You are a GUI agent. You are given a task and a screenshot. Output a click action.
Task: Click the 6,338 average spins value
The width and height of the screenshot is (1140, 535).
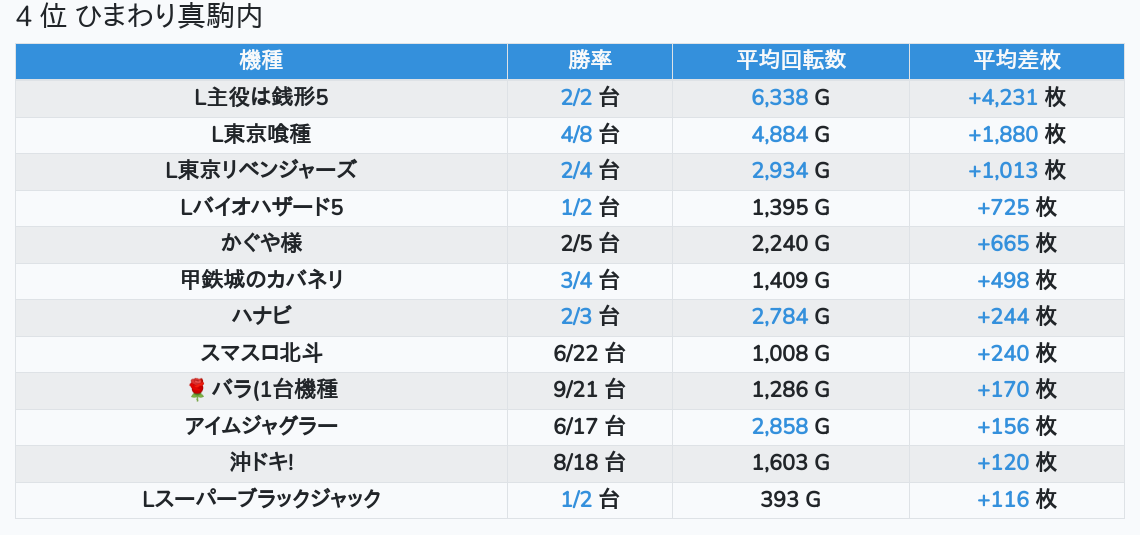(x=779, y=98)
